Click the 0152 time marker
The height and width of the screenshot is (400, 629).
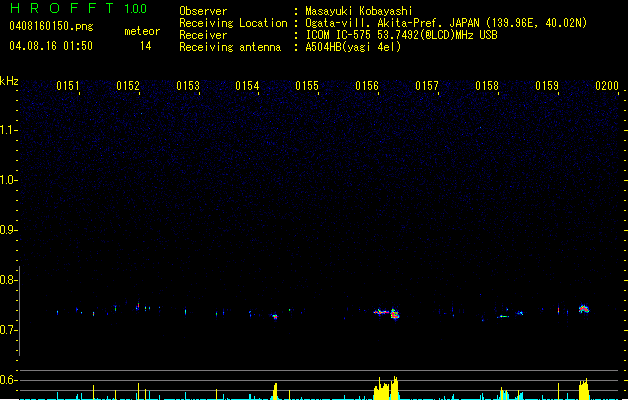pos(128,86)
